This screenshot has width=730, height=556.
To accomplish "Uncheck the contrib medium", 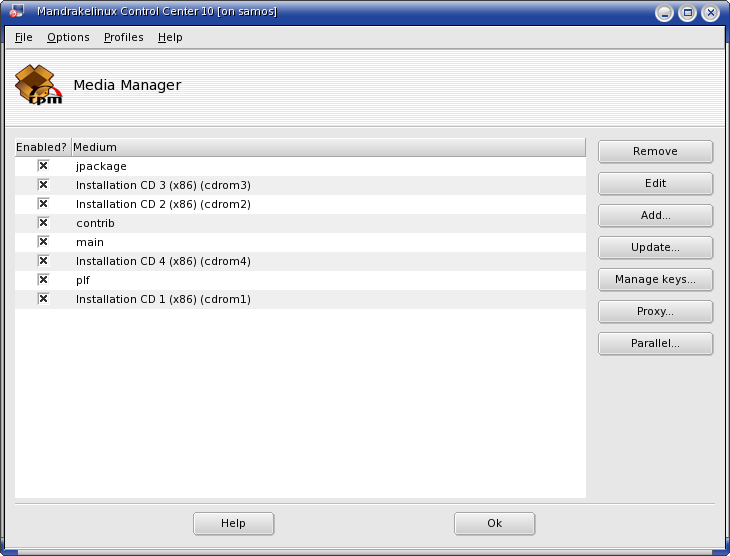I will click(x=43, y=223).
